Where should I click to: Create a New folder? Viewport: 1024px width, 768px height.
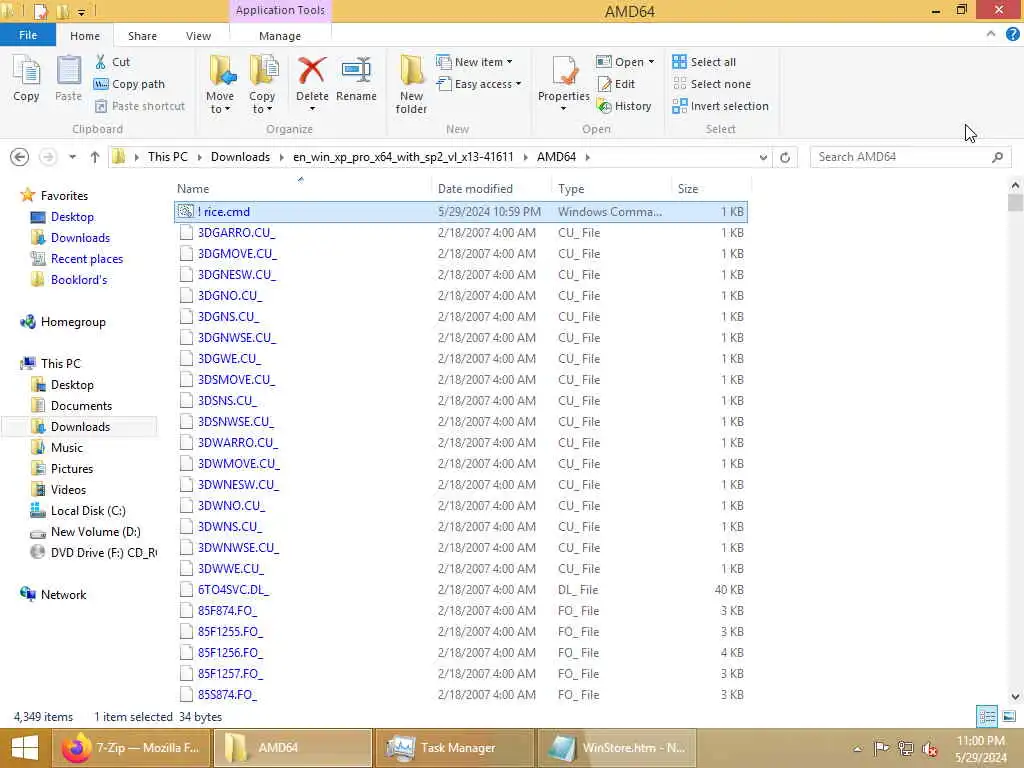click(x=411, y=84)
